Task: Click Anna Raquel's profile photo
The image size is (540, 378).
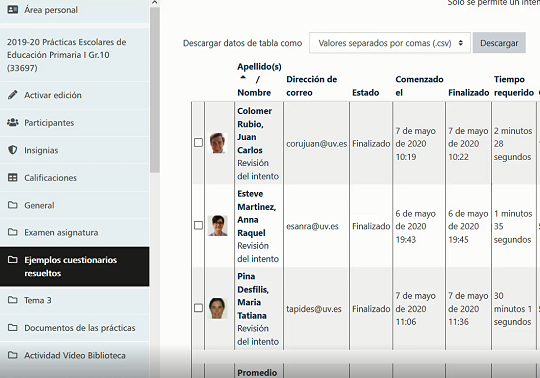Action: [x=218, y=225]
